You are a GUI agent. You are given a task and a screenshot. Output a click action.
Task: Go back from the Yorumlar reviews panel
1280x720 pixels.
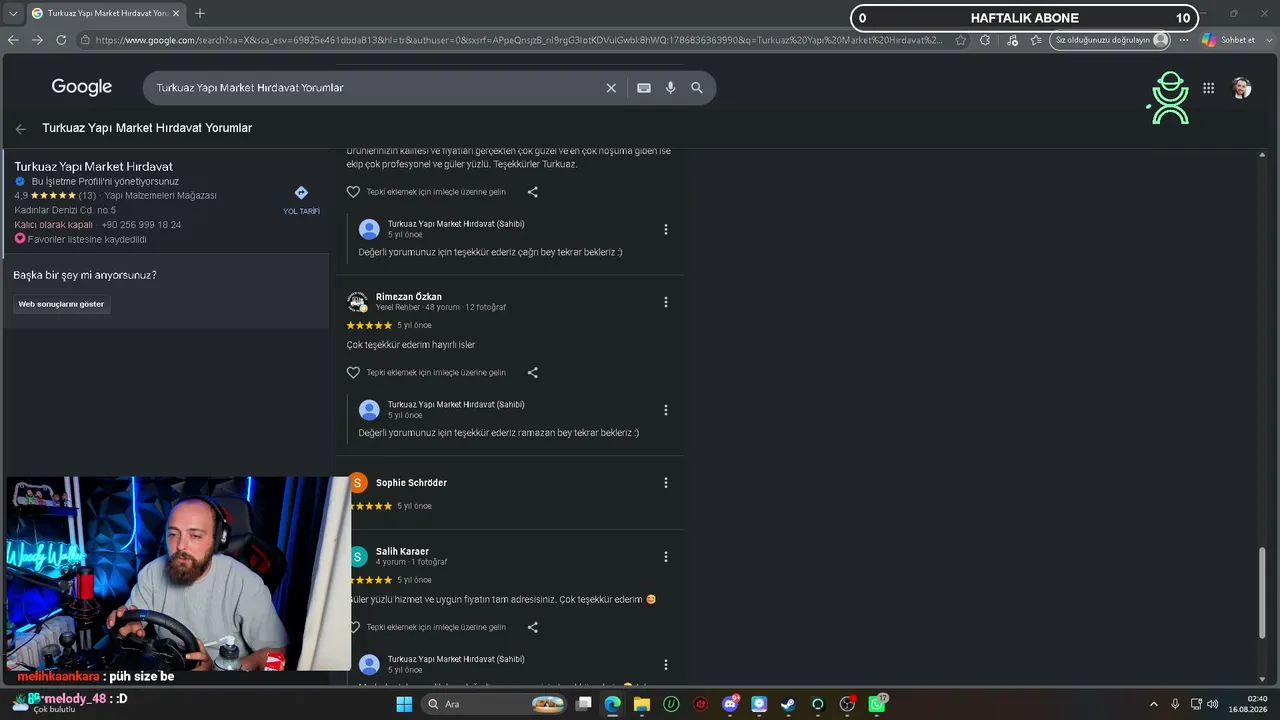(21, 128)
